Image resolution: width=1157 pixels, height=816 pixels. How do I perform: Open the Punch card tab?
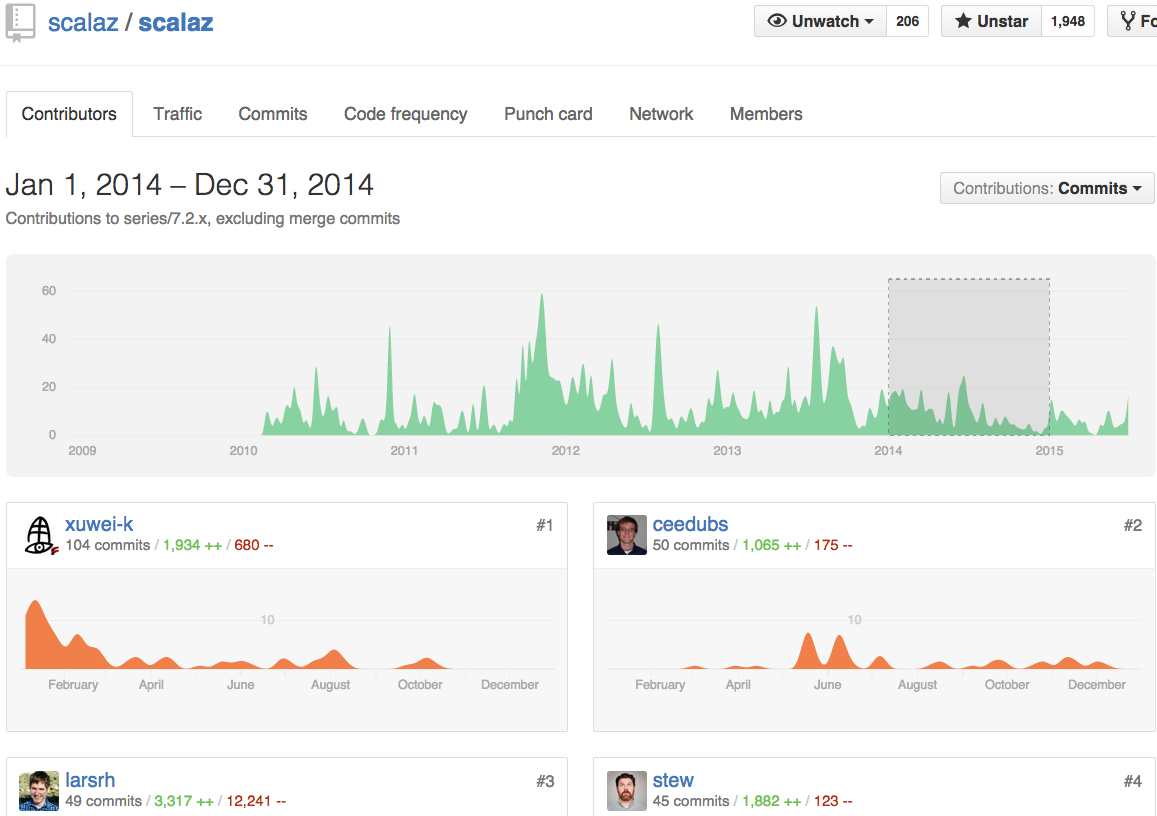point(548,114)
